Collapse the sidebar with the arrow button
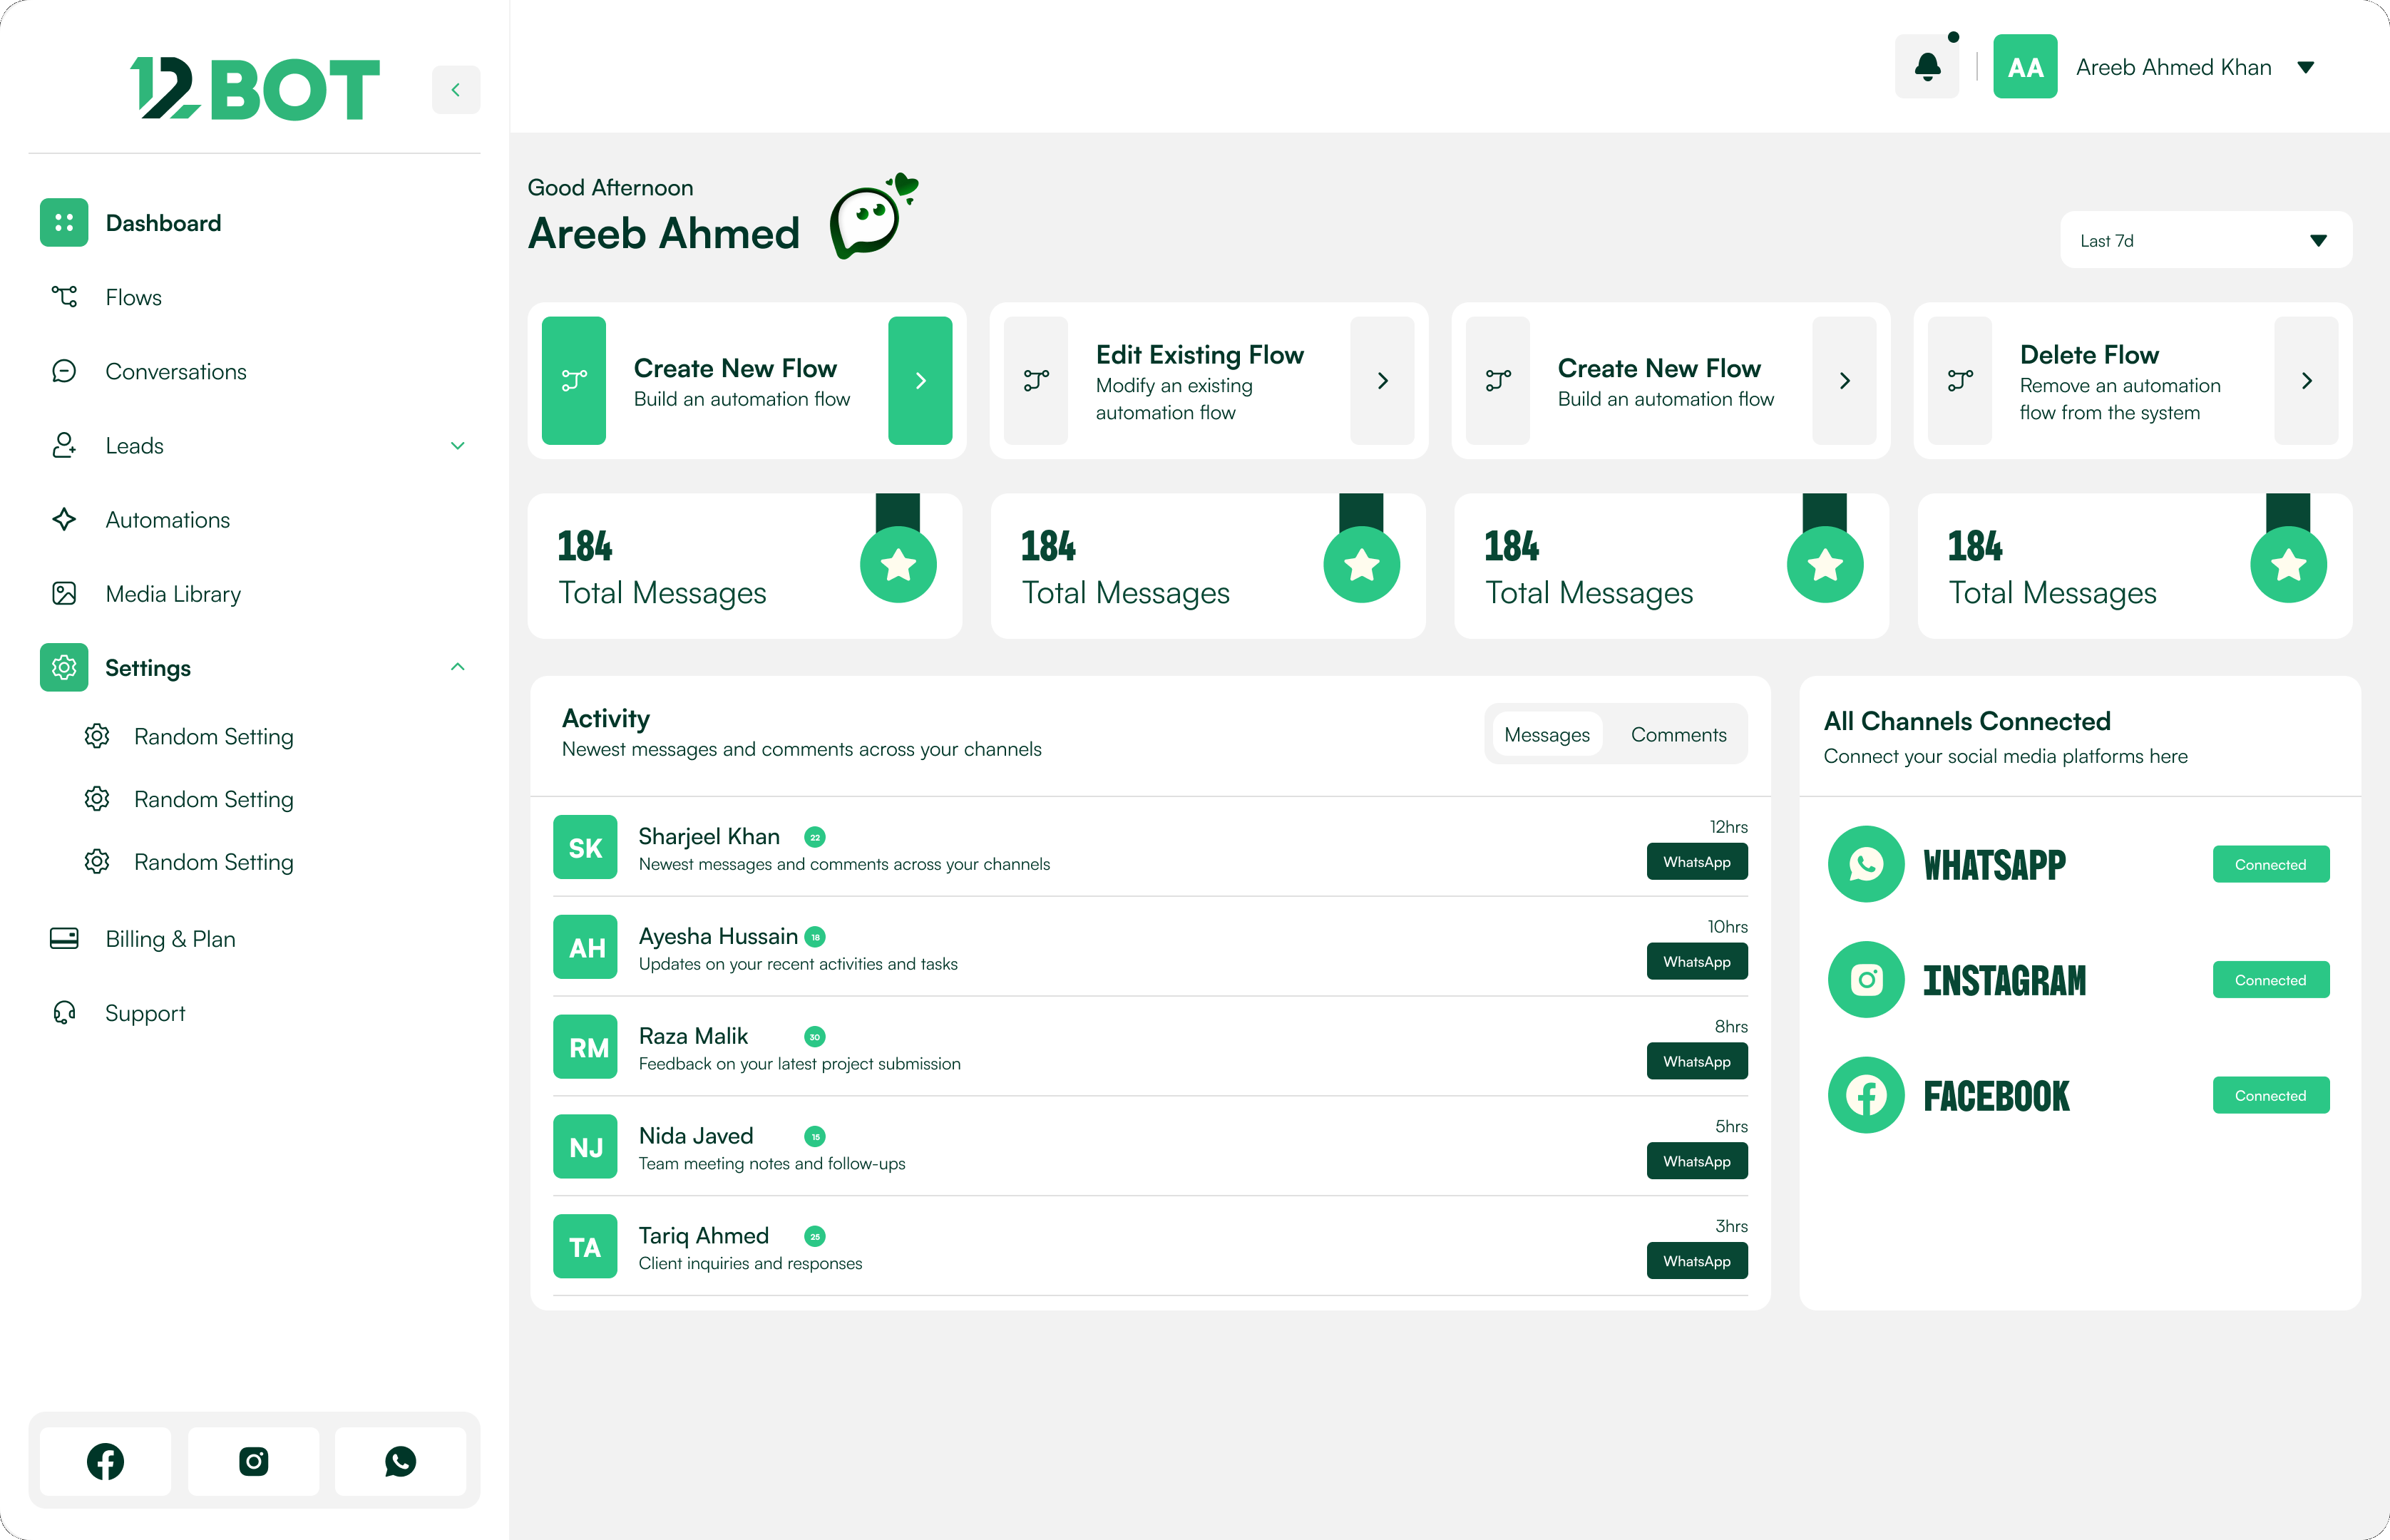 pos(456,90)
